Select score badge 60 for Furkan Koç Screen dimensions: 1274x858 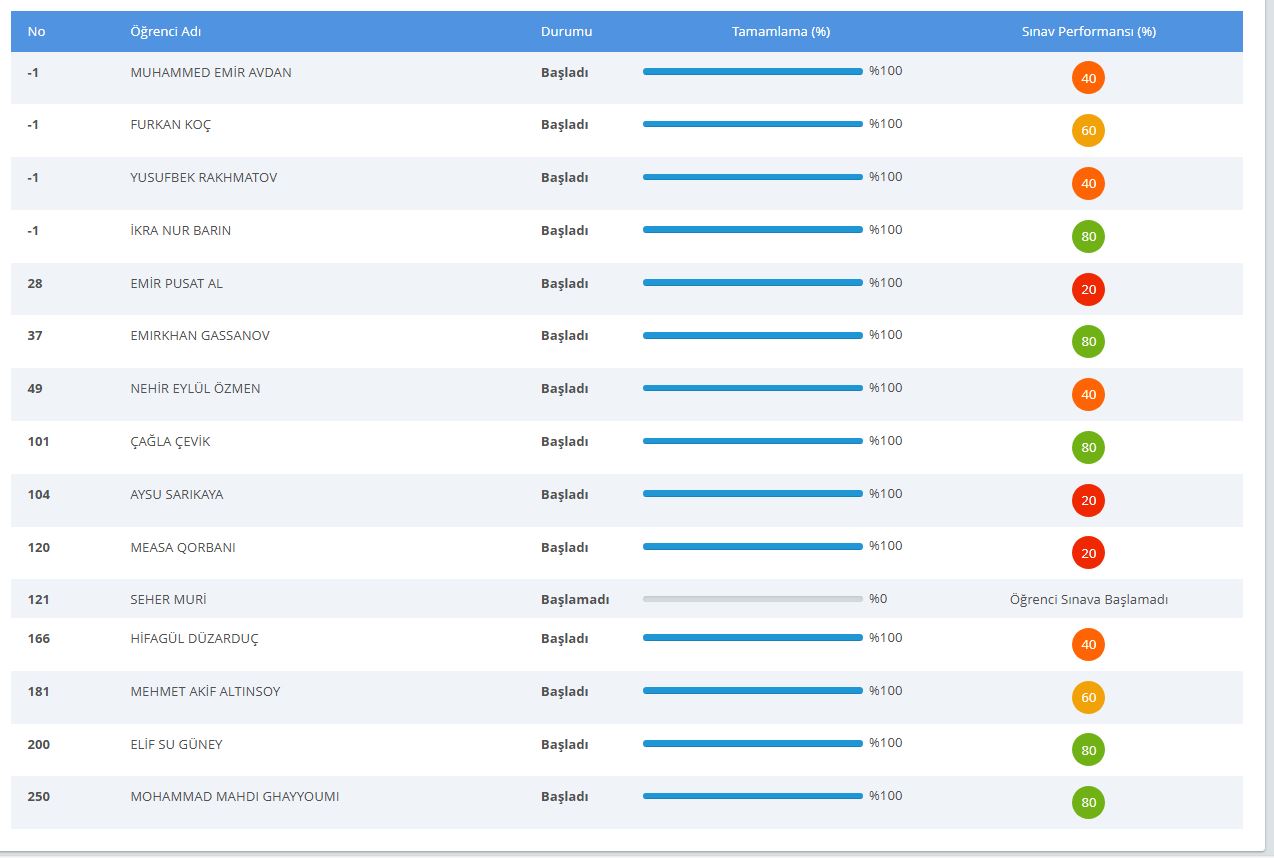coord(1088,131)
